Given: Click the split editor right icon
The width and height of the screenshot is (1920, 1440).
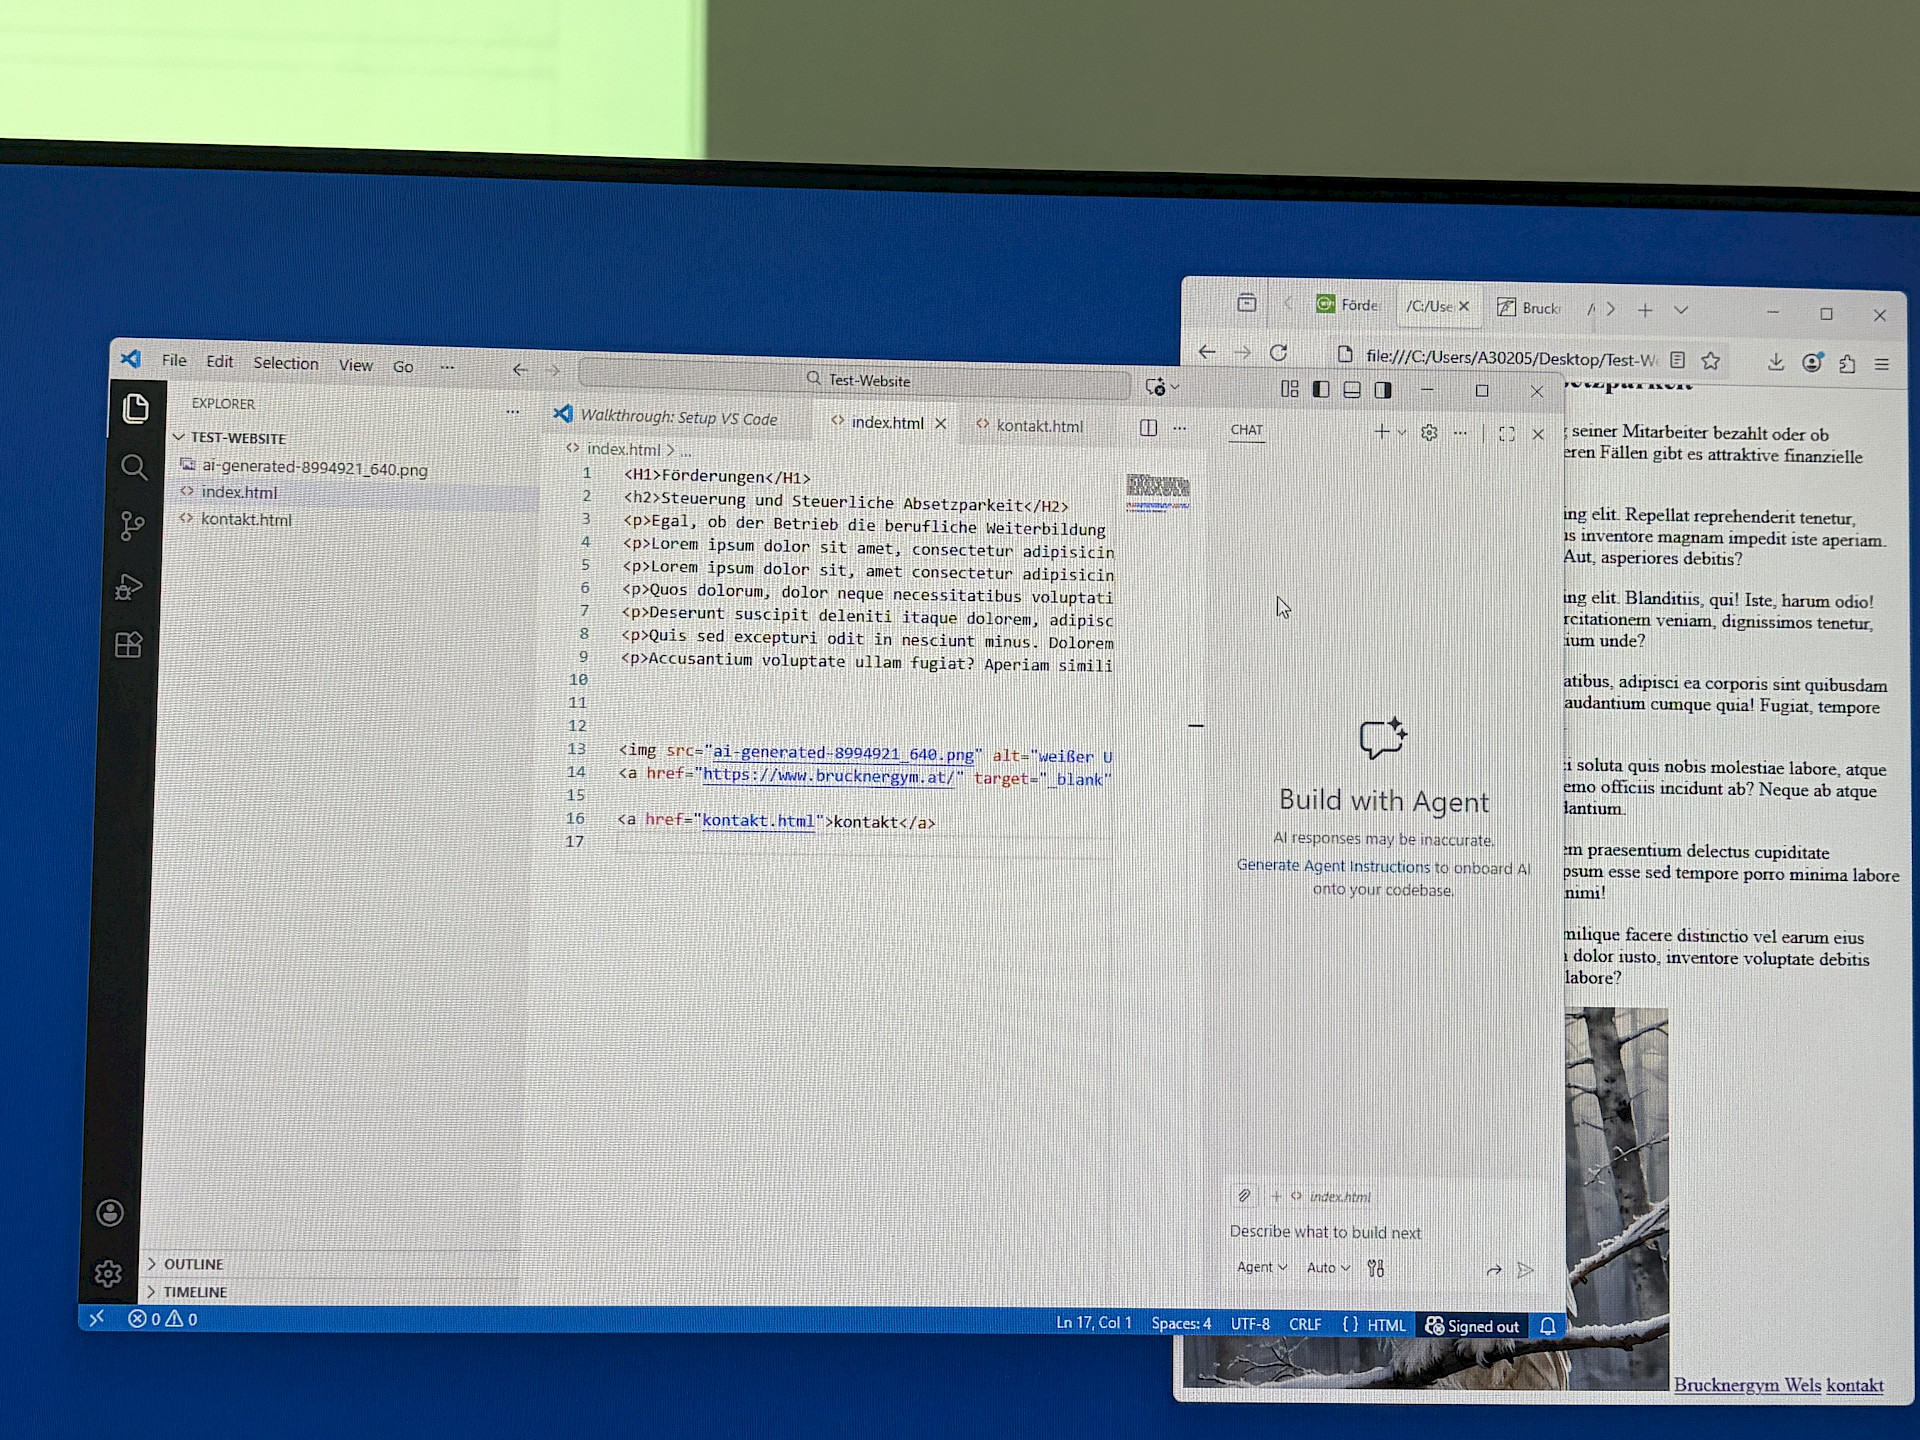Looking at the screenshot, I should (1148, 428).
